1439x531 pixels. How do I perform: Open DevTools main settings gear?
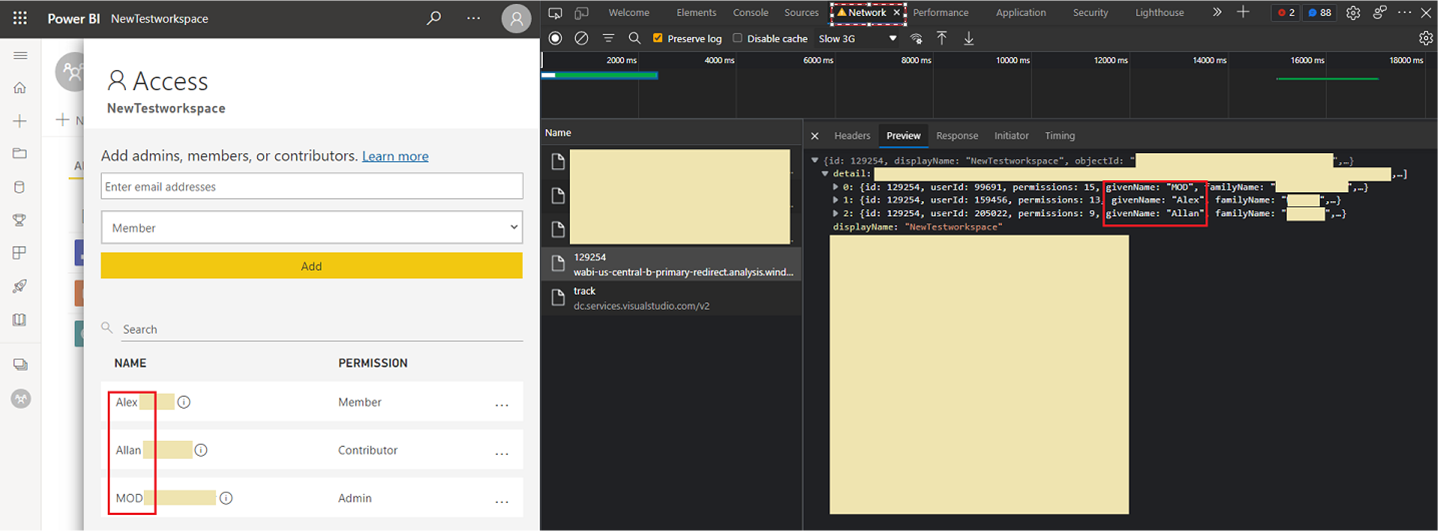click(1353, 13)
